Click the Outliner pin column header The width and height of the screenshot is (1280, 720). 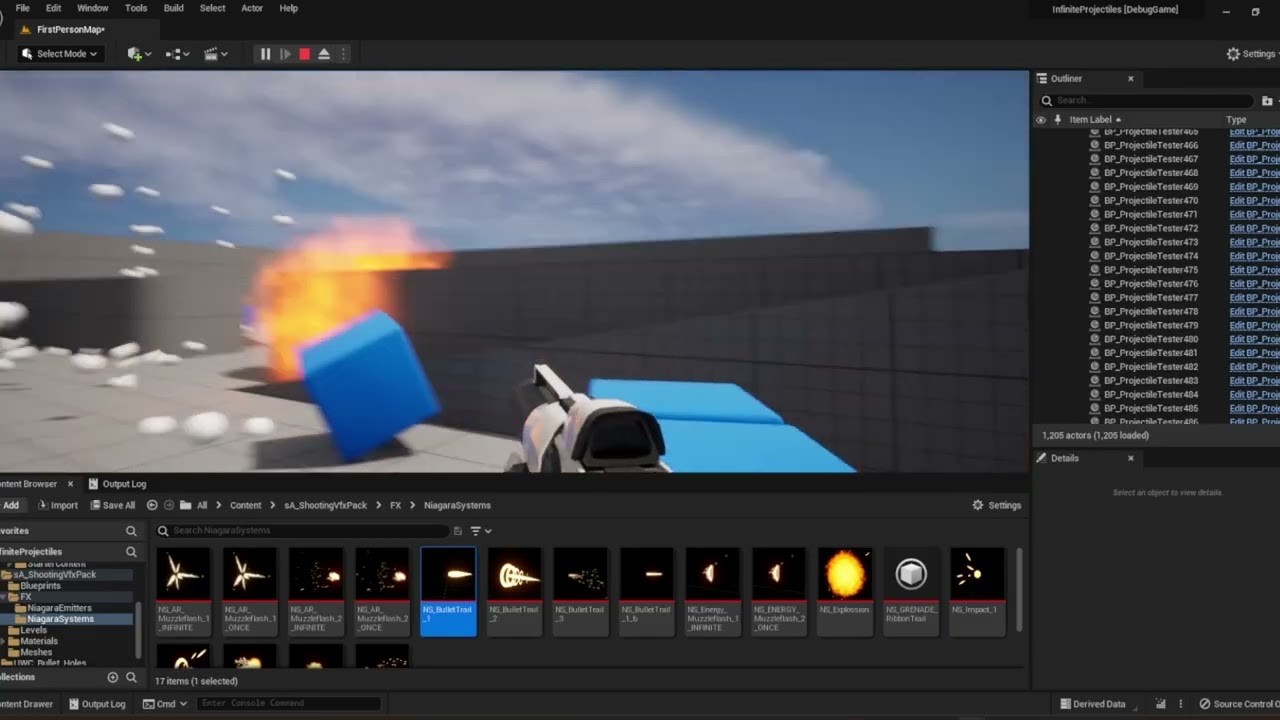1057,120
